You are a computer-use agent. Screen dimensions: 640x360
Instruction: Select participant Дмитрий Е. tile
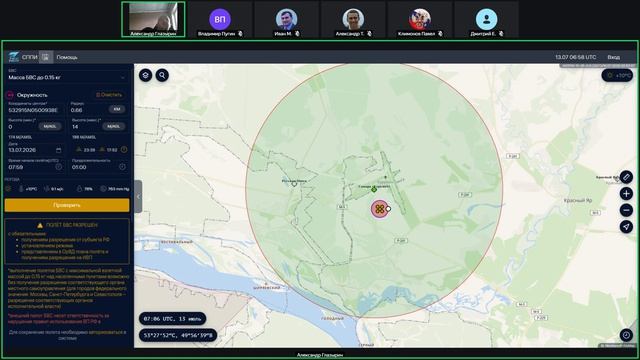[486, 19]
